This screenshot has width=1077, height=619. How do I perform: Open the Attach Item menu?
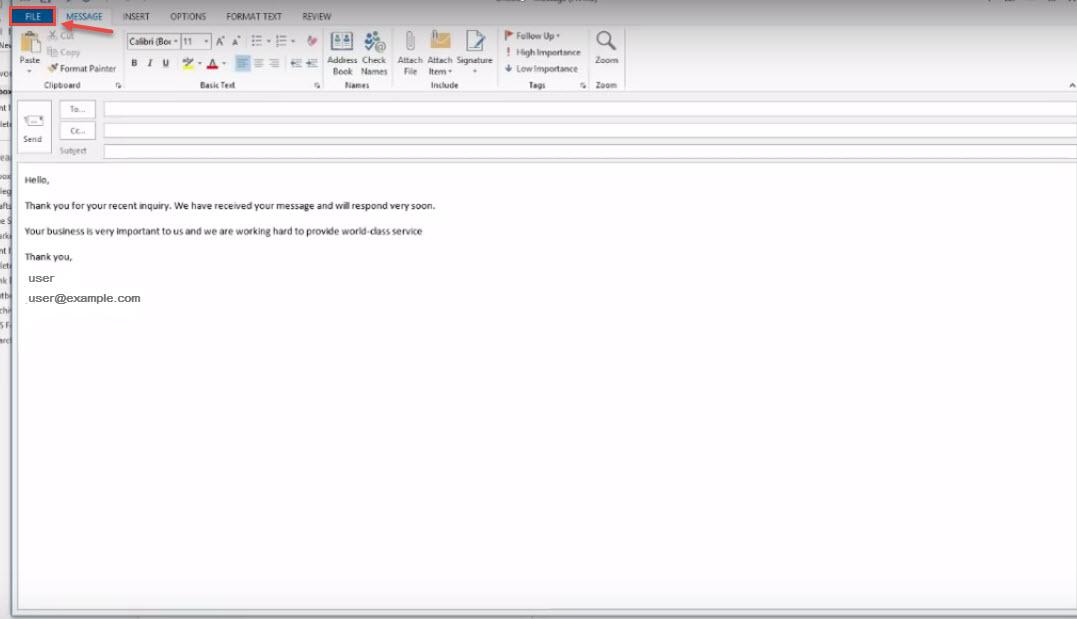pyautogui.click(x=440, y=53)
